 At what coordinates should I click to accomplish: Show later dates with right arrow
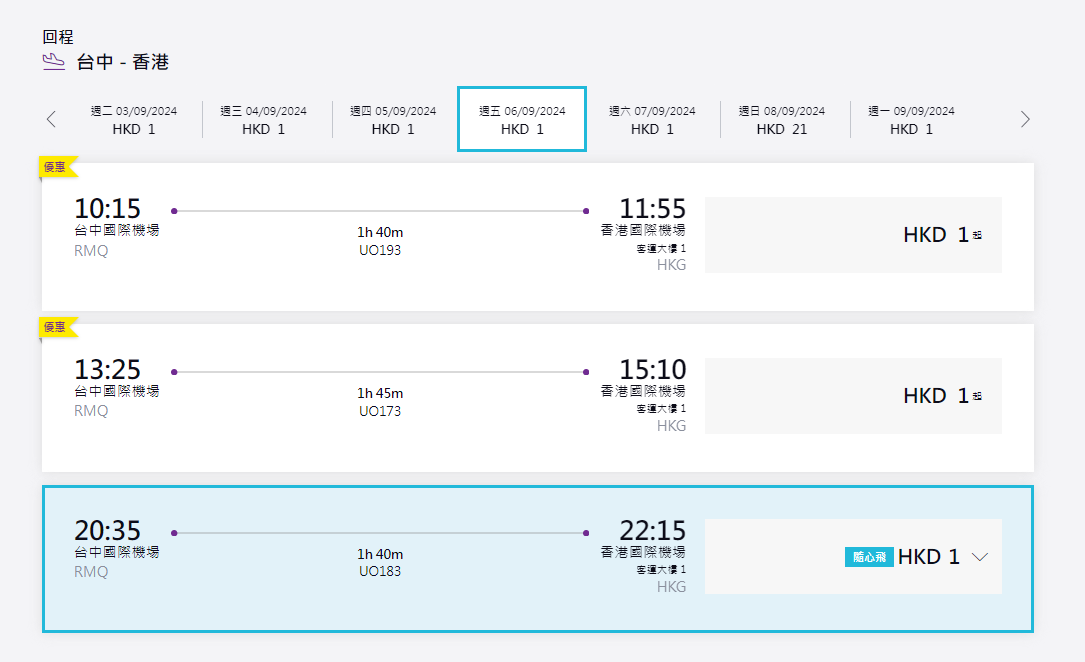[1025, 120]
